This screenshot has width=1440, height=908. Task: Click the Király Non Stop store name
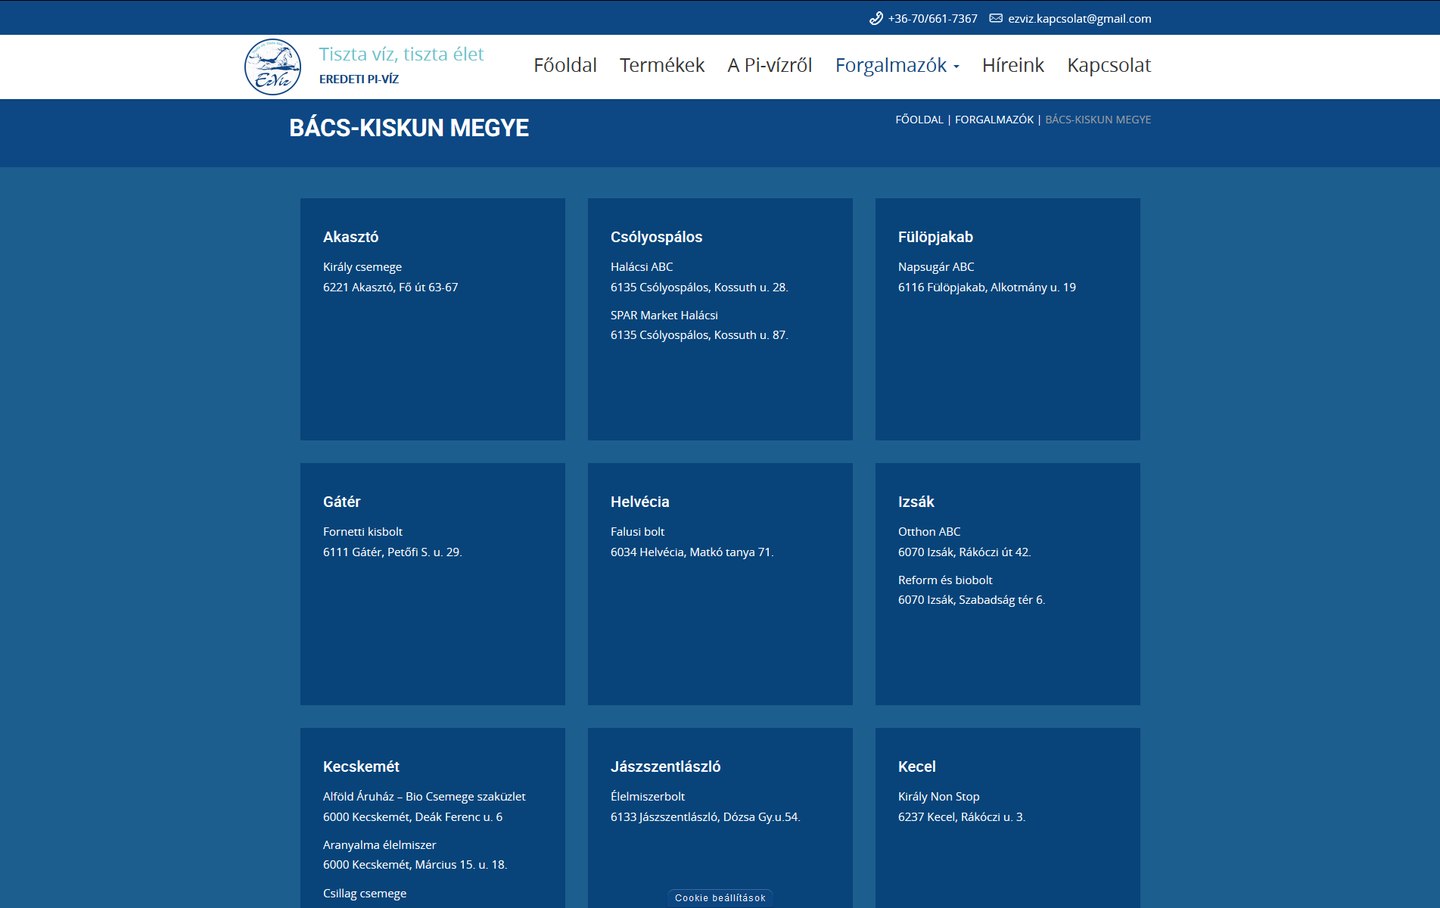(x=939, y=797)
